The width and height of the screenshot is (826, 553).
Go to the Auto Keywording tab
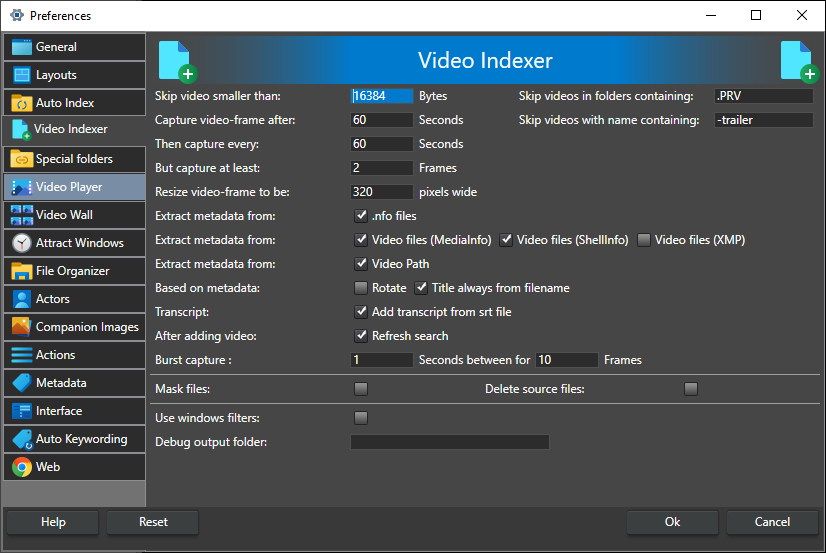click(x=75, y=439)
